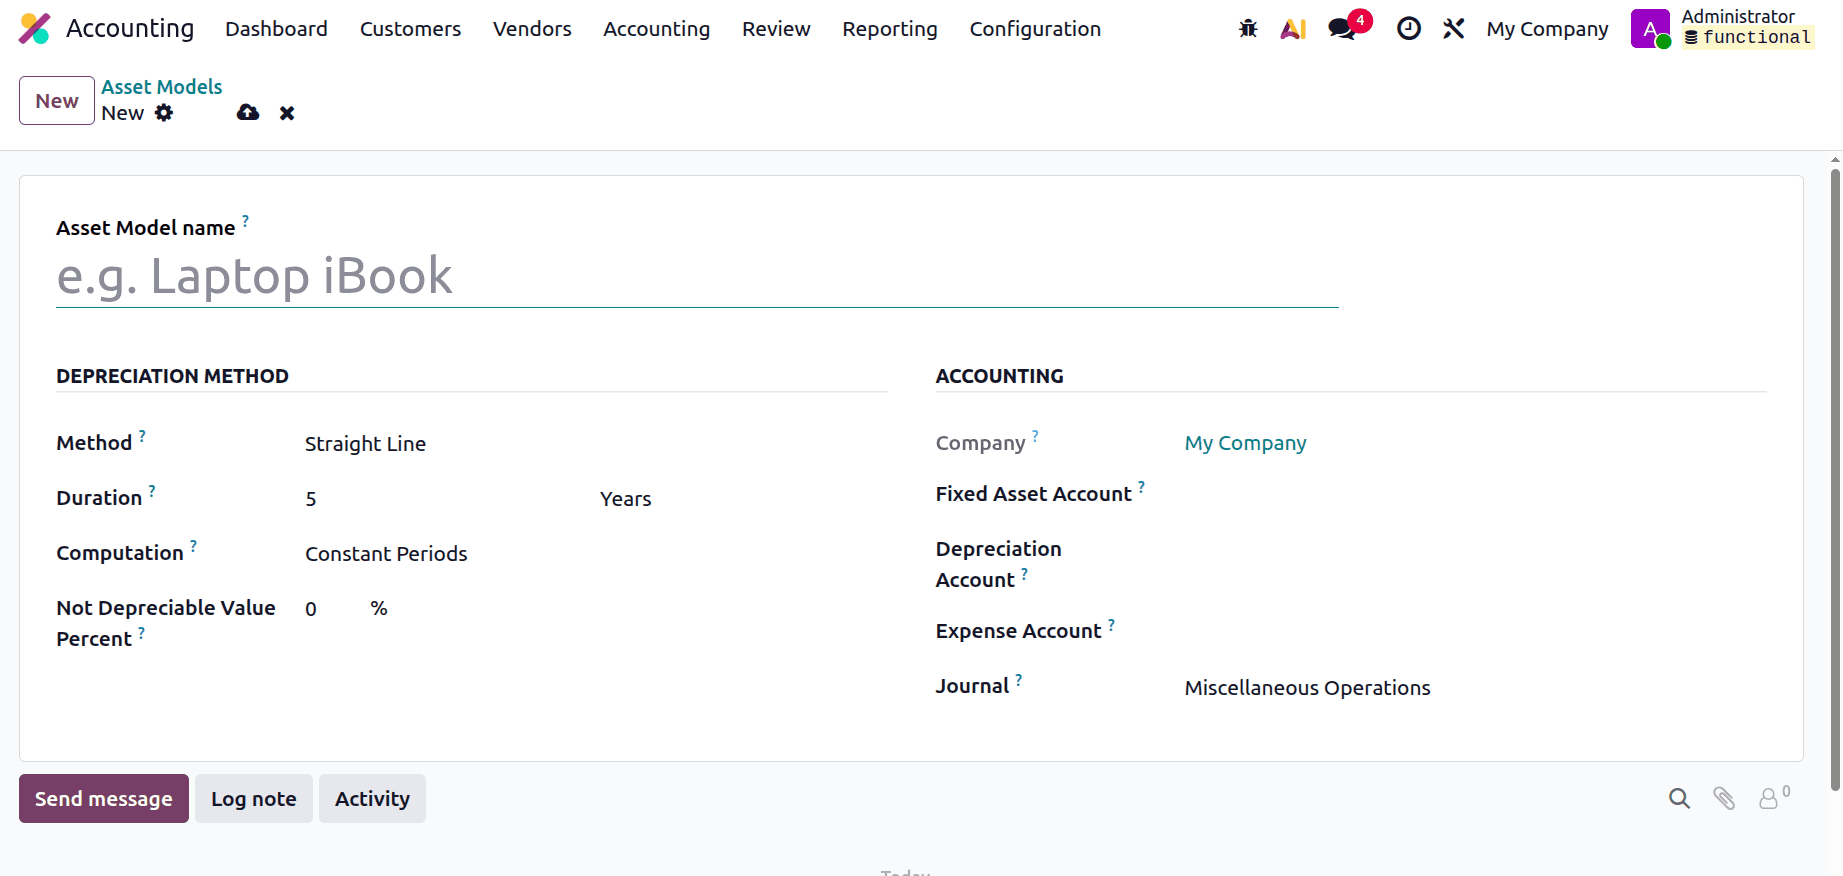Screen dimensions: 1843x876
Task: Open the Administrator user menu
Action: coord(1722,28)
